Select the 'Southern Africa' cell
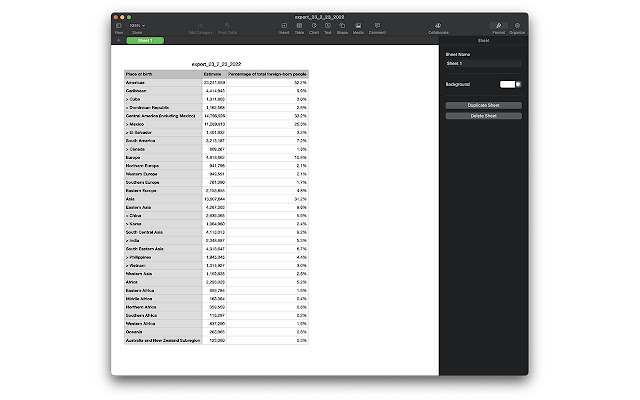The image size is (640, 400). pyautogui.click(x=163, y=315)
